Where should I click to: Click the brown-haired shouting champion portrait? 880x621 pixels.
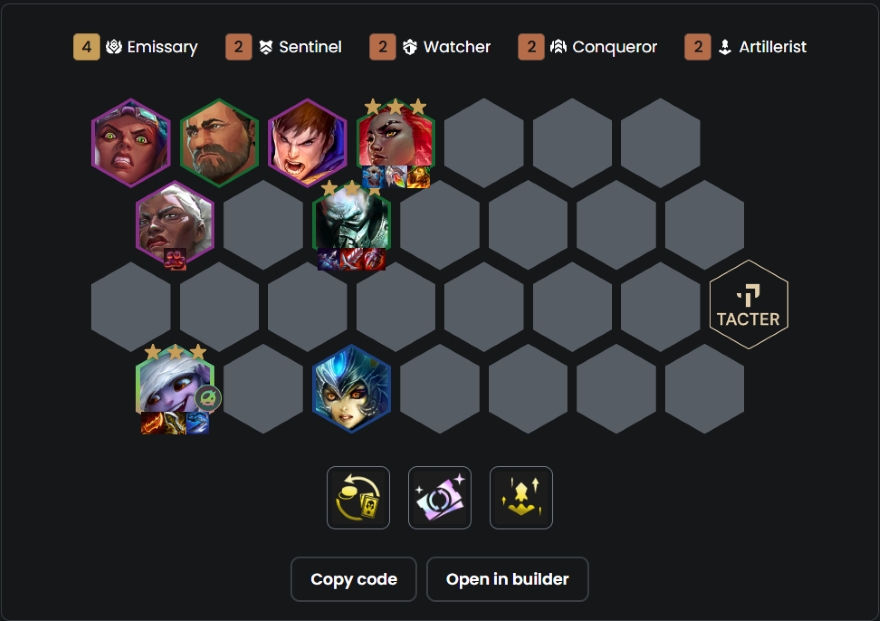308,142
